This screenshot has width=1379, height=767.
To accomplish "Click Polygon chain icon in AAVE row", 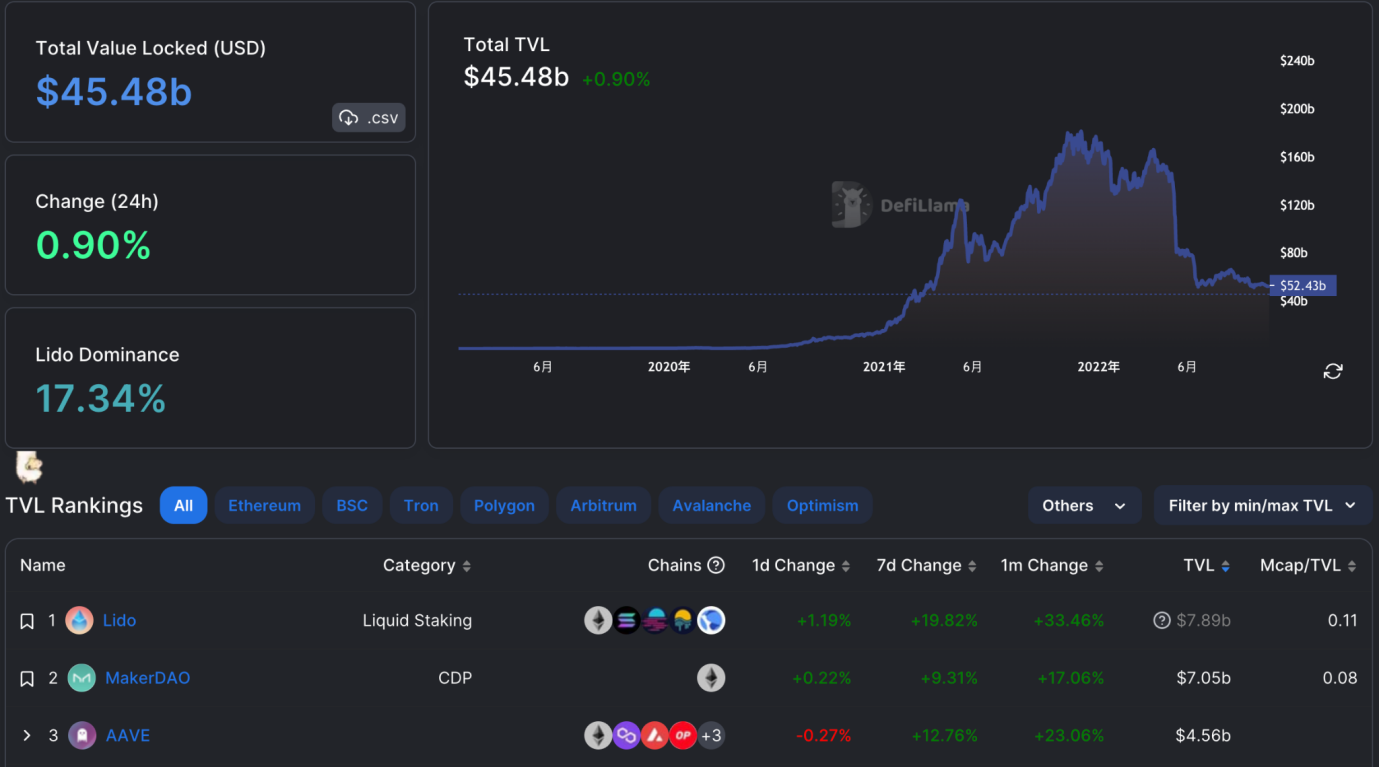I will tap(627, 736).
